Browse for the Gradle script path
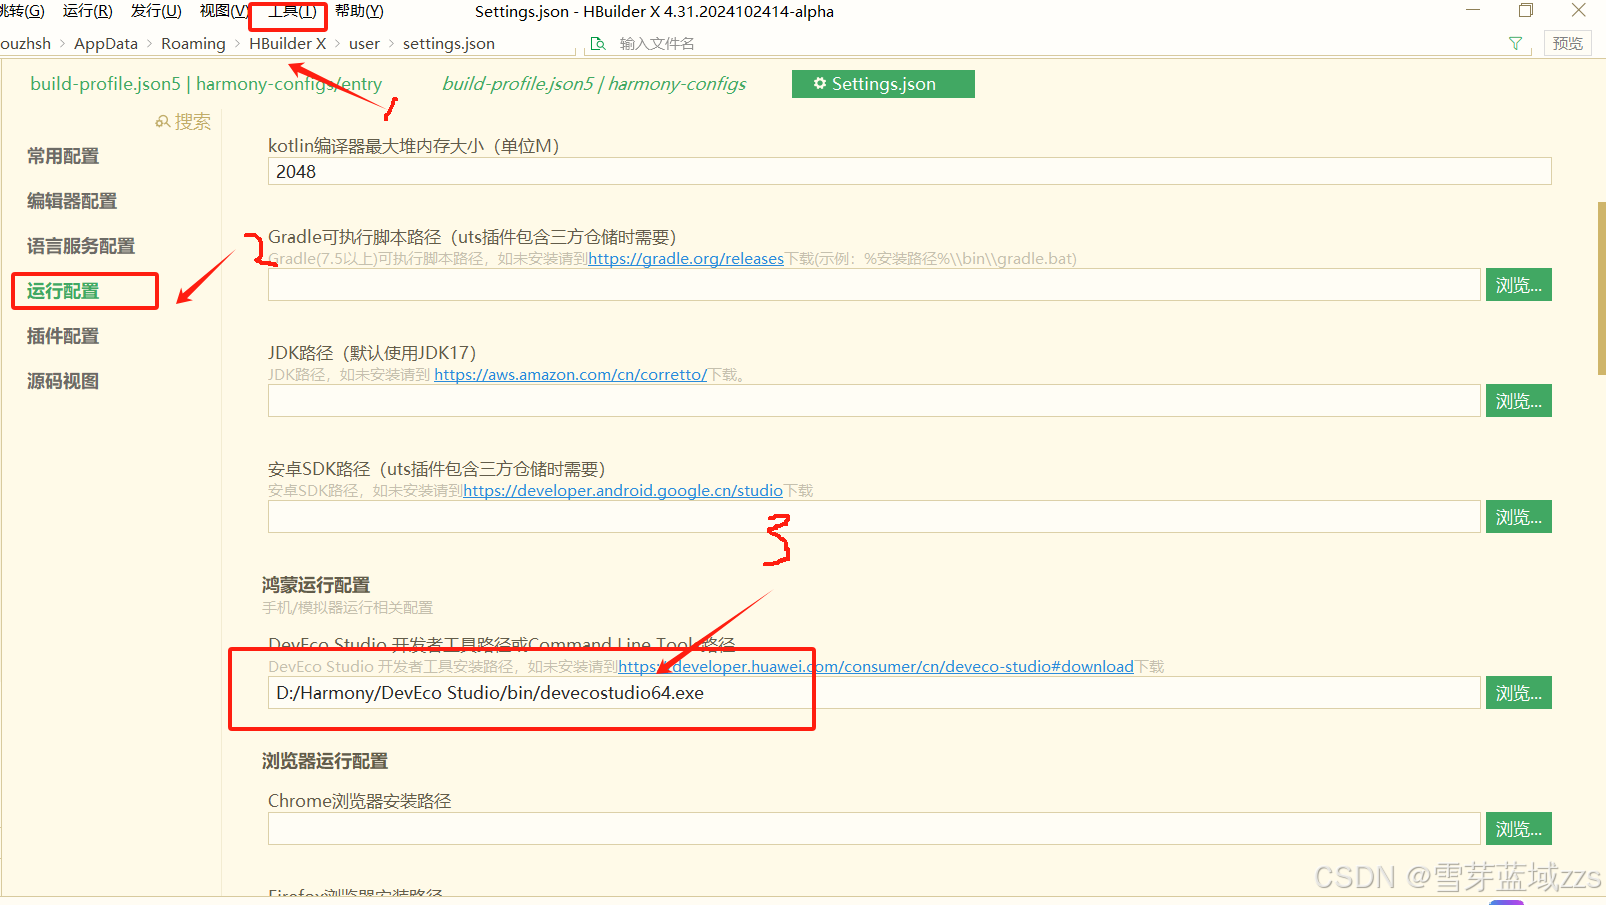The width and height of the screenshot is (1606, 905). coord(1518,285)
